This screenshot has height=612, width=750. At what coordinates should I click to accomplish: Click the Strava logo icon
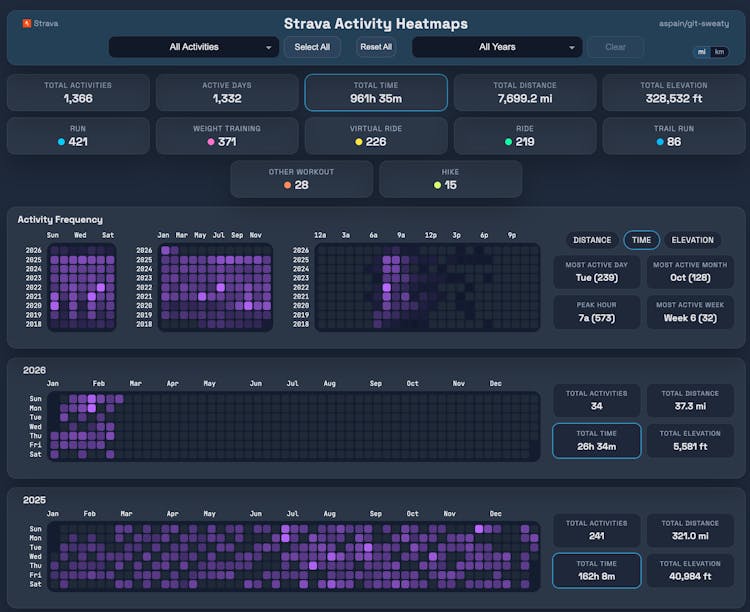pyautogui.click(x=26, y=23)
